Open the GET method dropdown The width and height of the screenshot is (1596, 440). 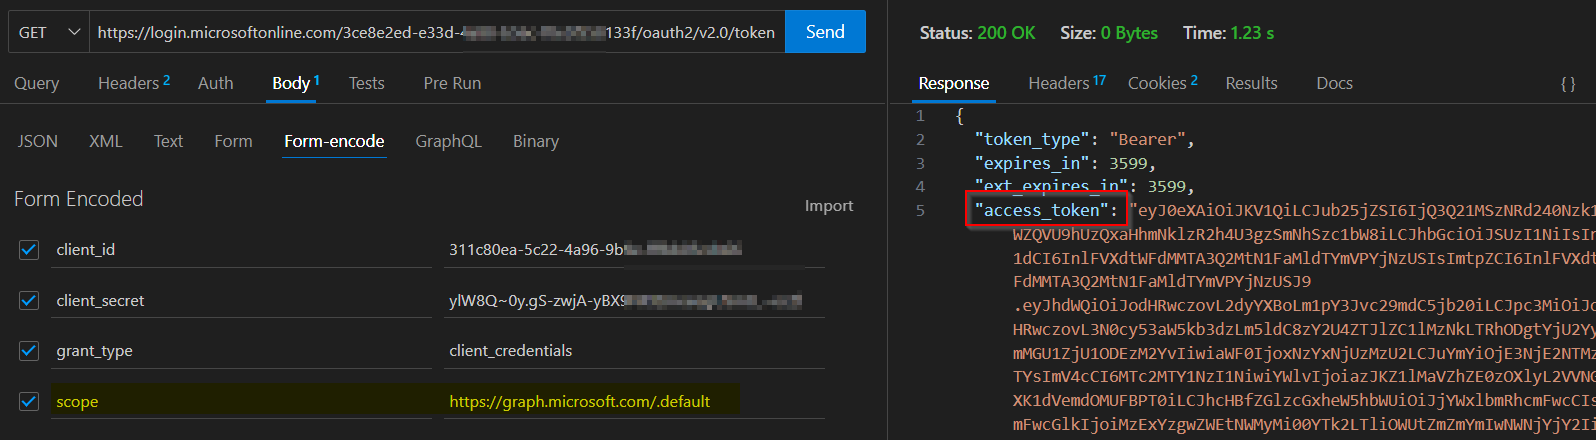[x=49, y=32]
